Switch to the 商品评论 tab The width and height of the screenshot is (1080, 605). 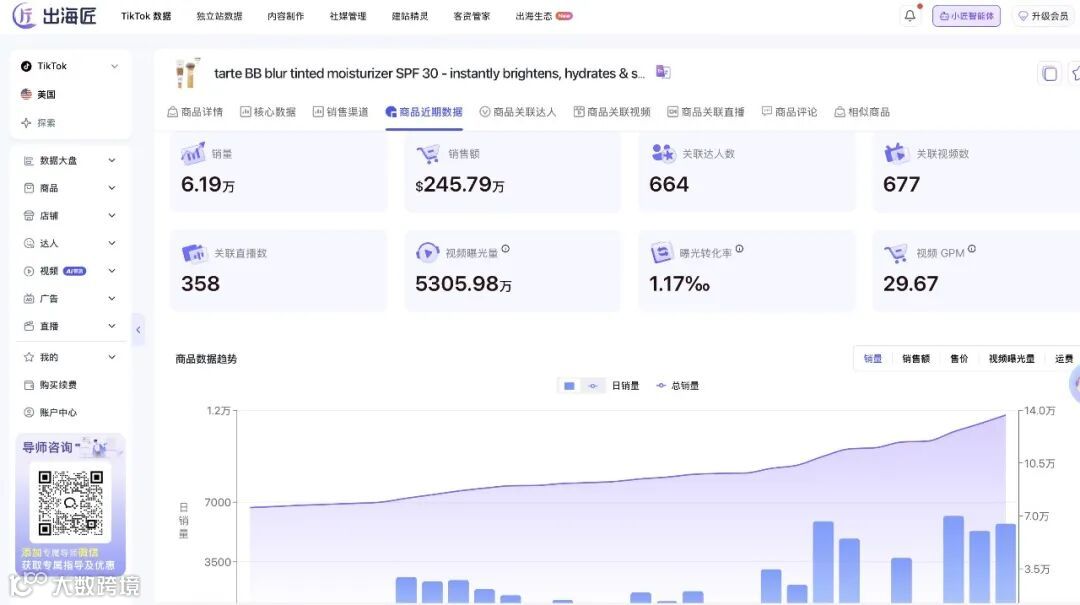pos(789,112)
